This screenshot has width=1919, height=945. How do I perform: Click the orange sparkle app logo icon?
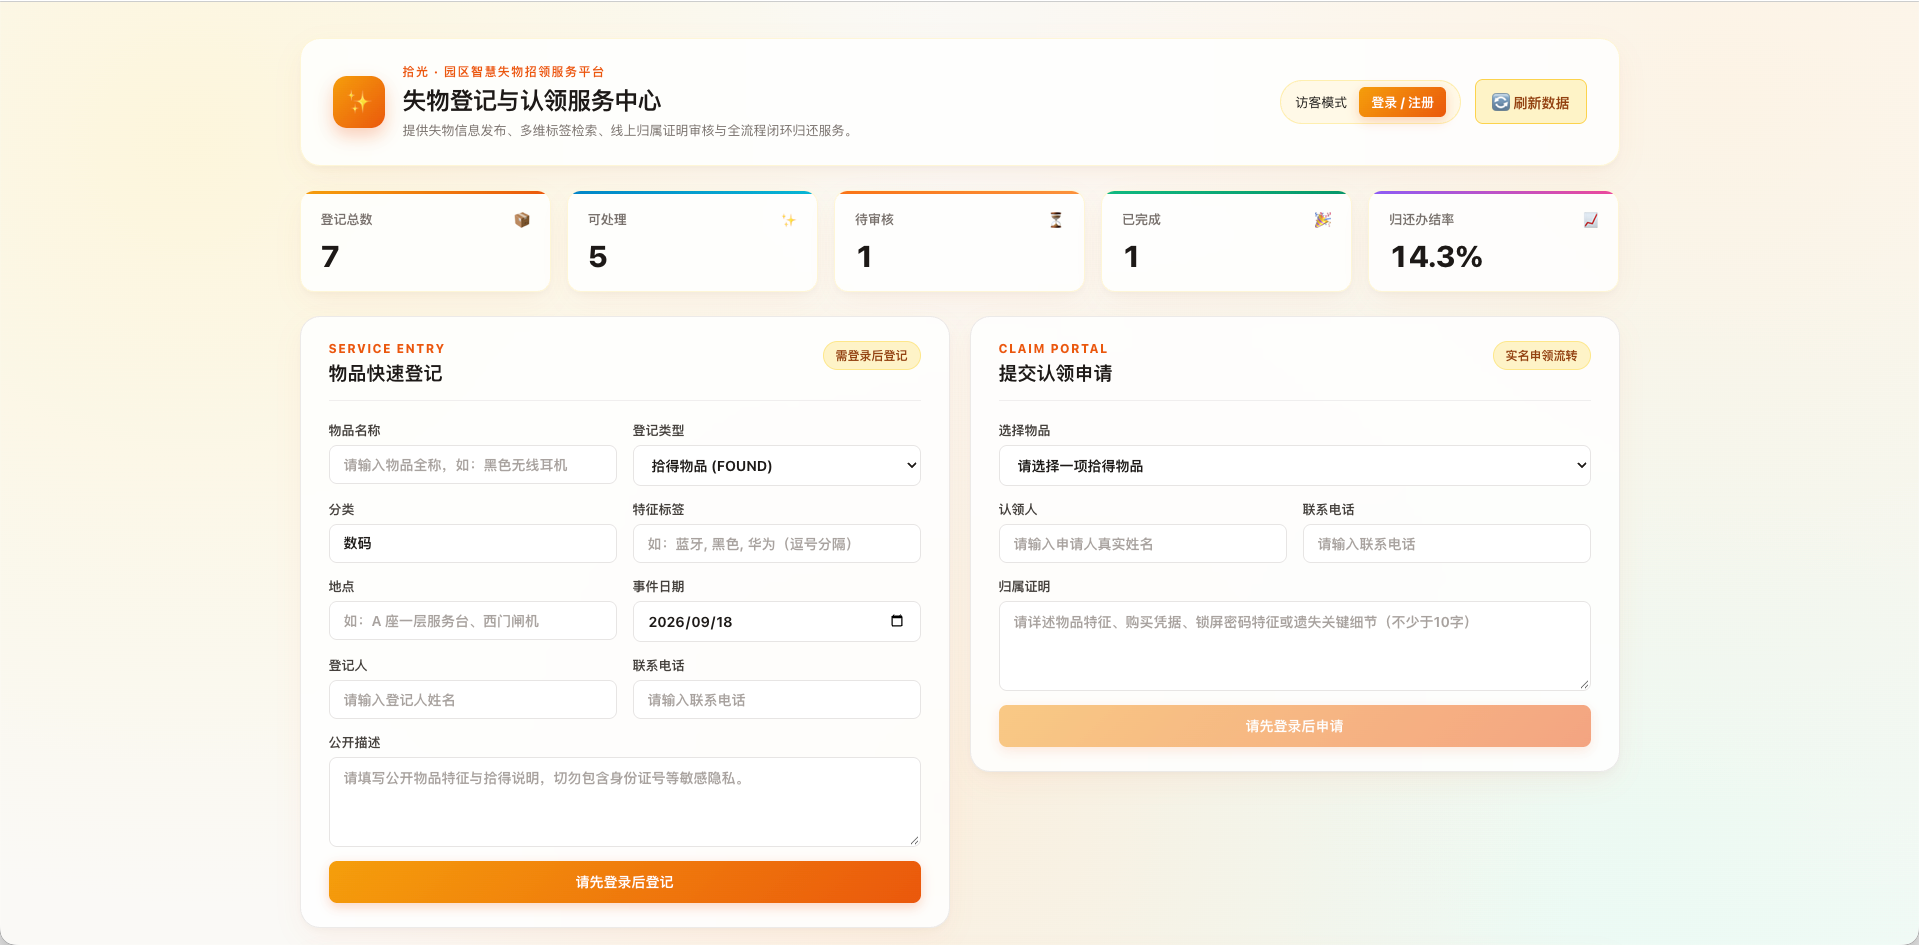point(358,102)
